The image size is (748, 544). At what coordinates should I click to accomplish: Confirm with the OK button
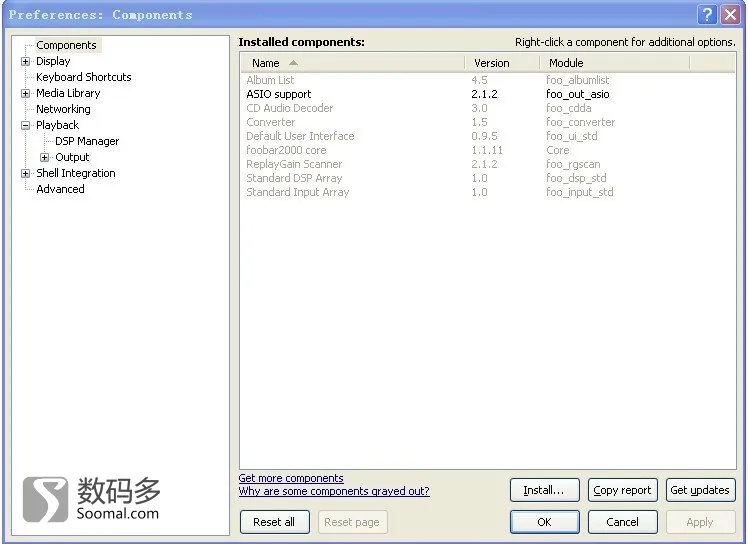coord(544,522)
